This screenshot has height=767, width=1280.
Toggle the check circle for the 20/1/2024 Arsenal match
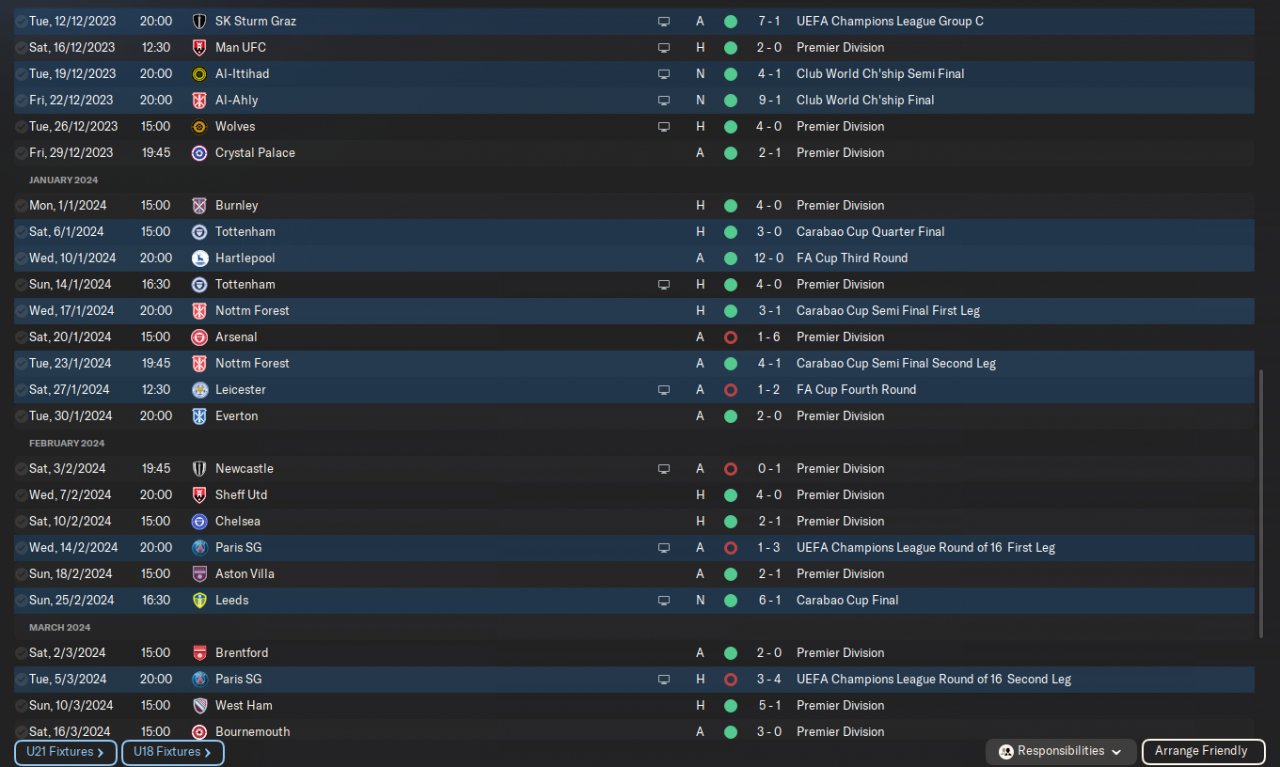pyautogui.click(x=21, y=338)
